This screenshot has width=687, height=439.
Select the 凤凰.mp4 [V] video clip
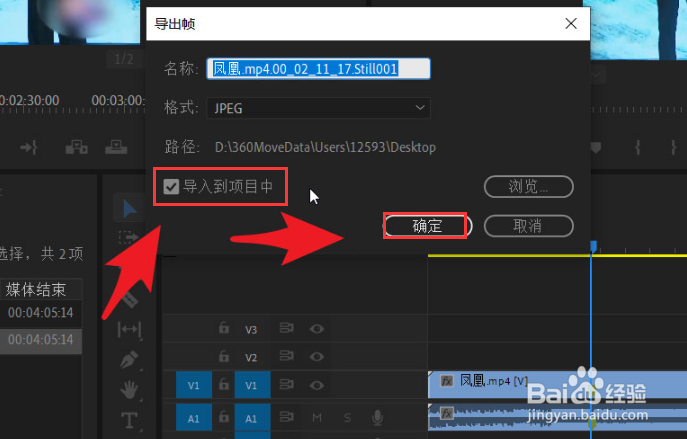(x=557, y=384)
